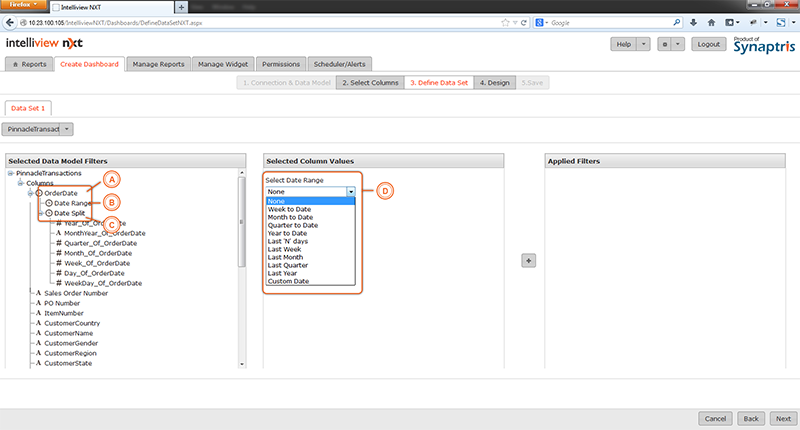Reload the page with the refresh icon

(523, 22)
